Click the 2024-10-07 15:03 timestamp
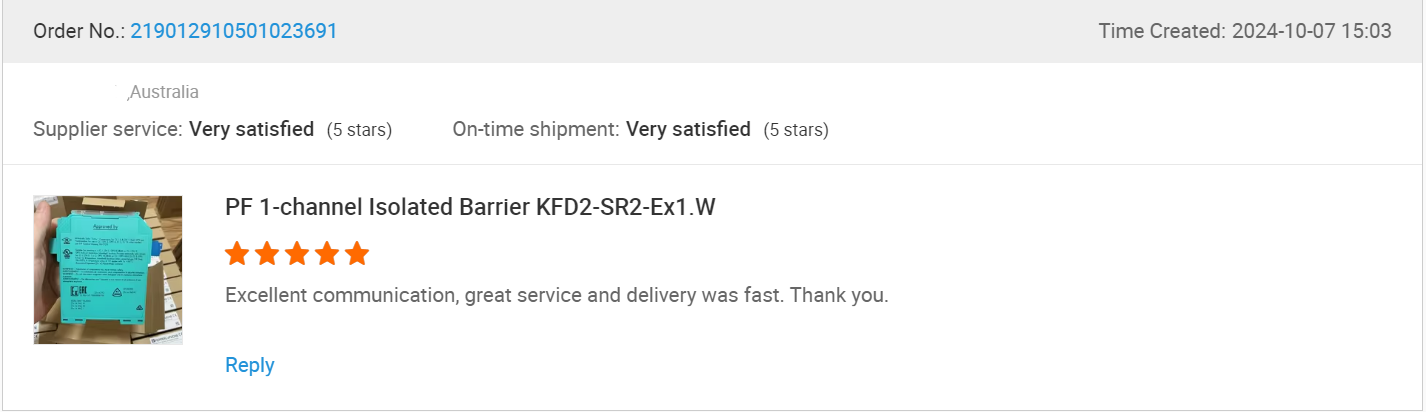 pos(1311,31)
